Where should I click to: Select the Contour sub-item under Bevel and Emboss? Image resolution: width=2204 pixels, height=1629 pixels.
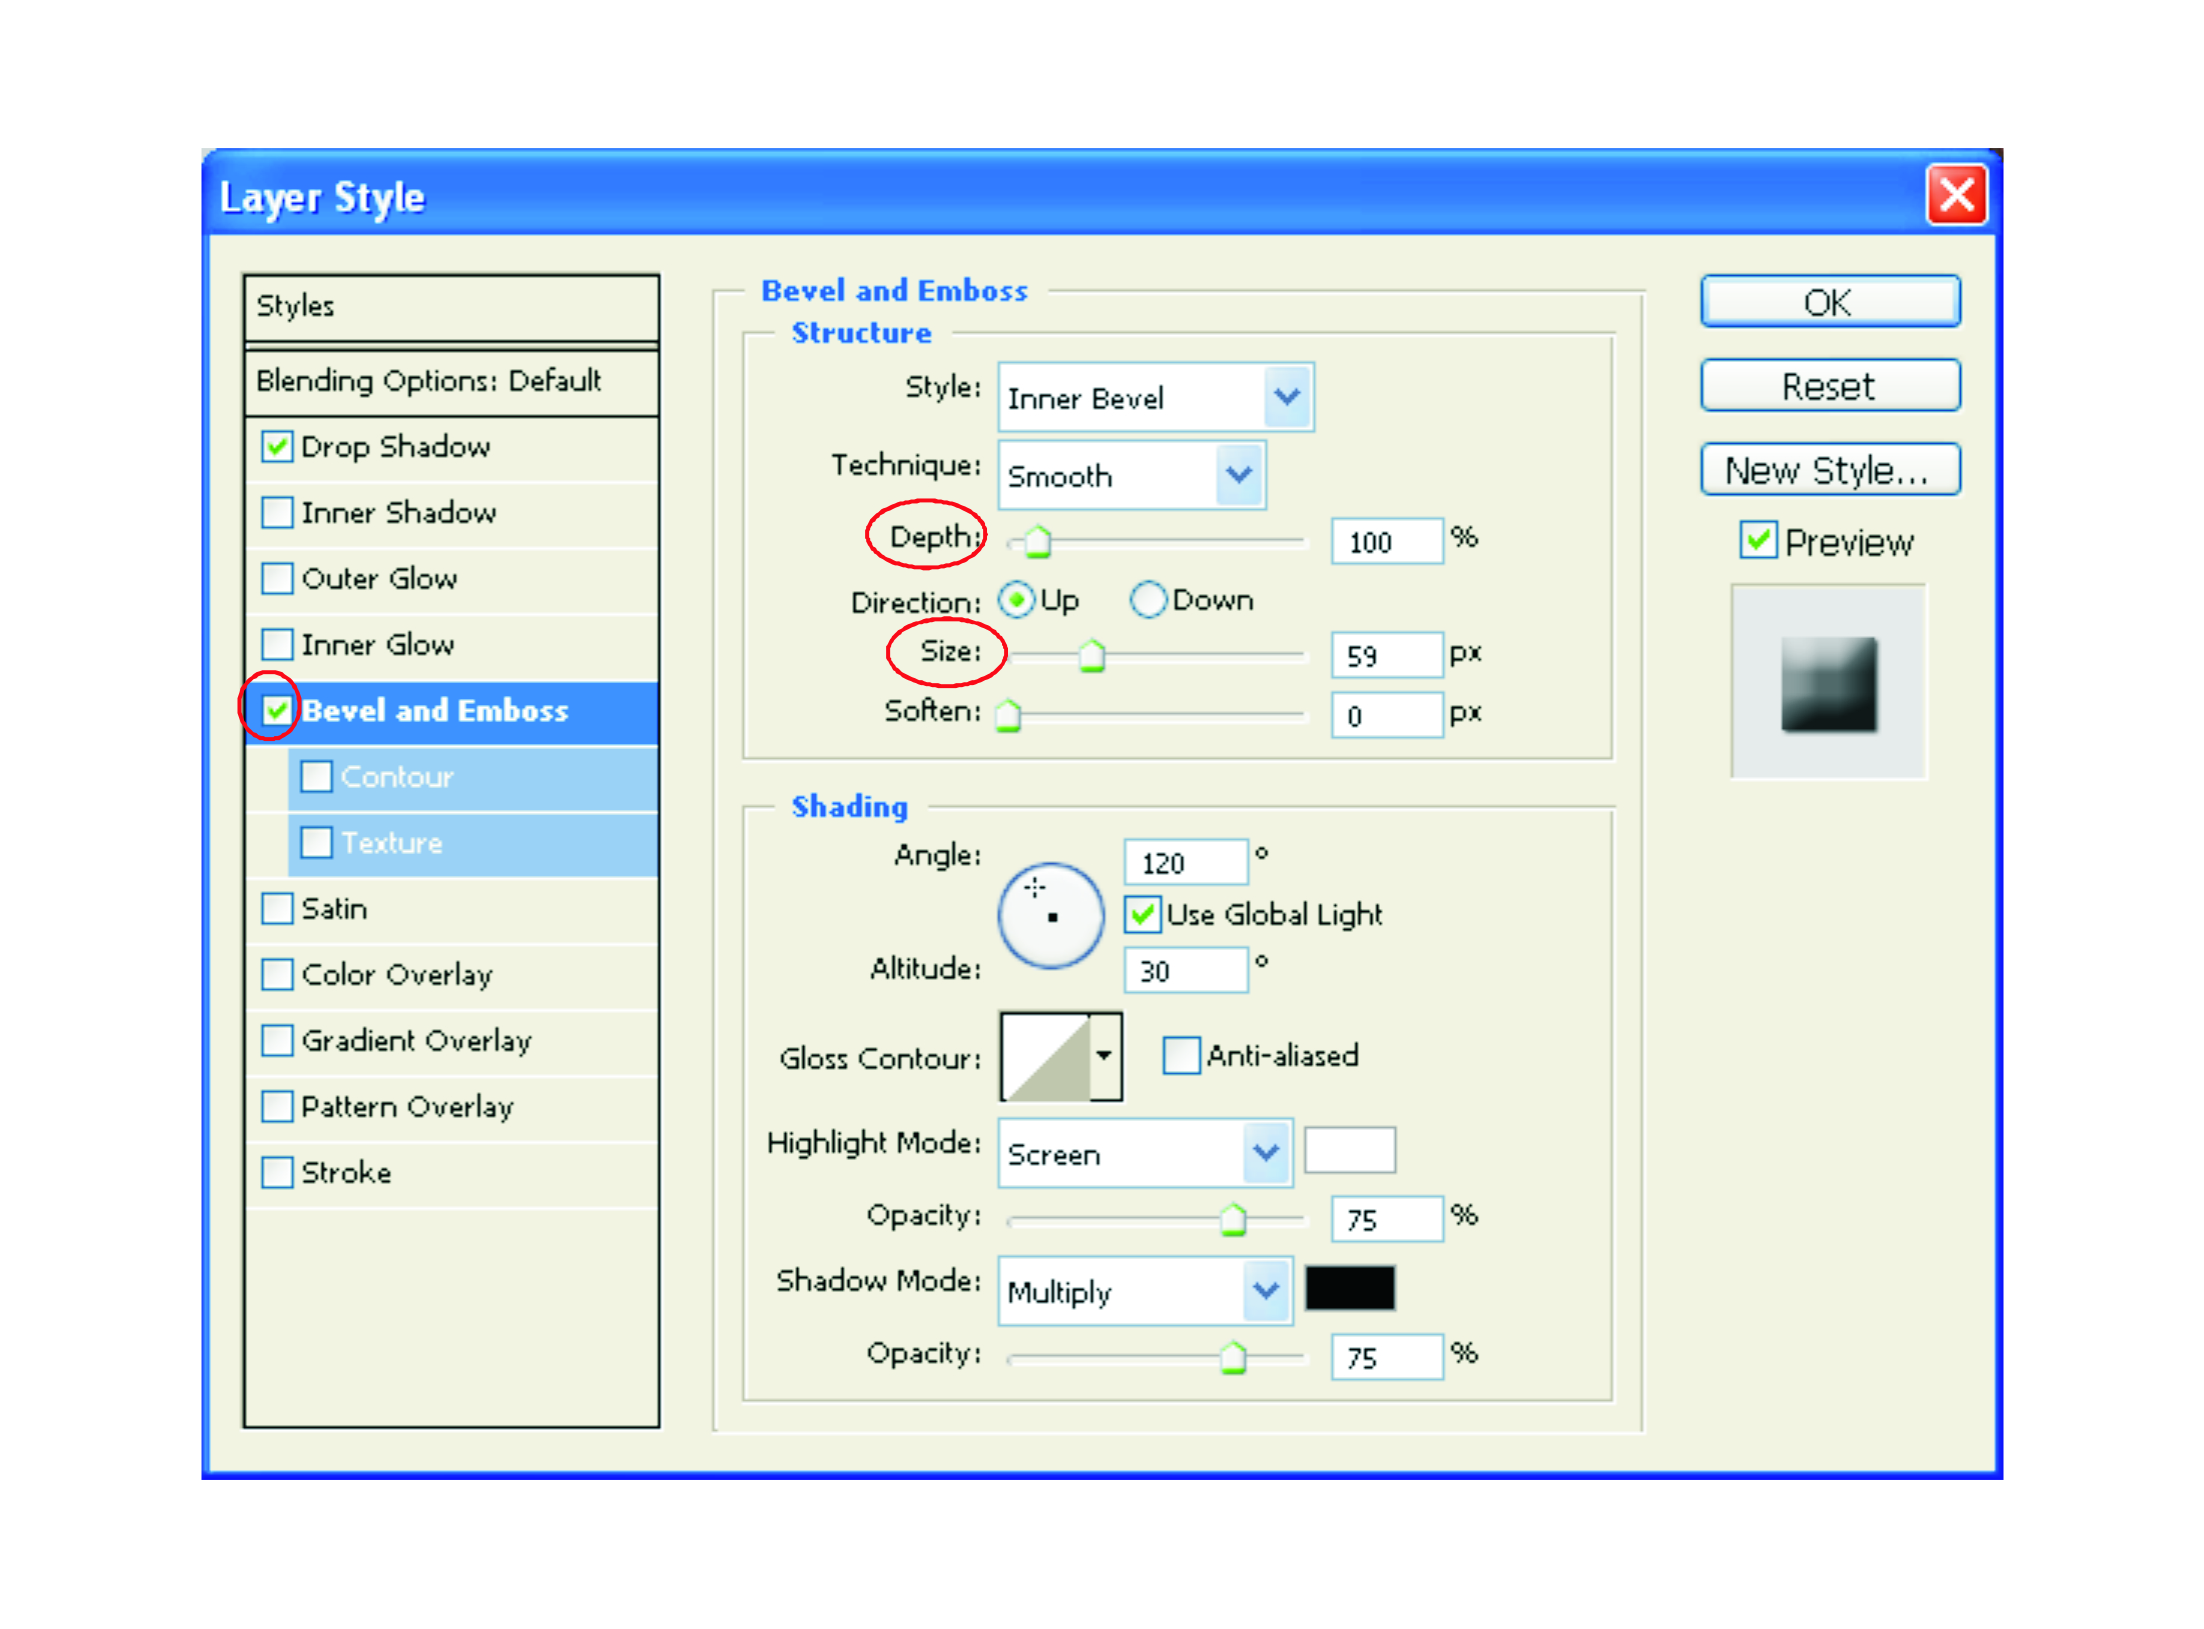[397, 777]
